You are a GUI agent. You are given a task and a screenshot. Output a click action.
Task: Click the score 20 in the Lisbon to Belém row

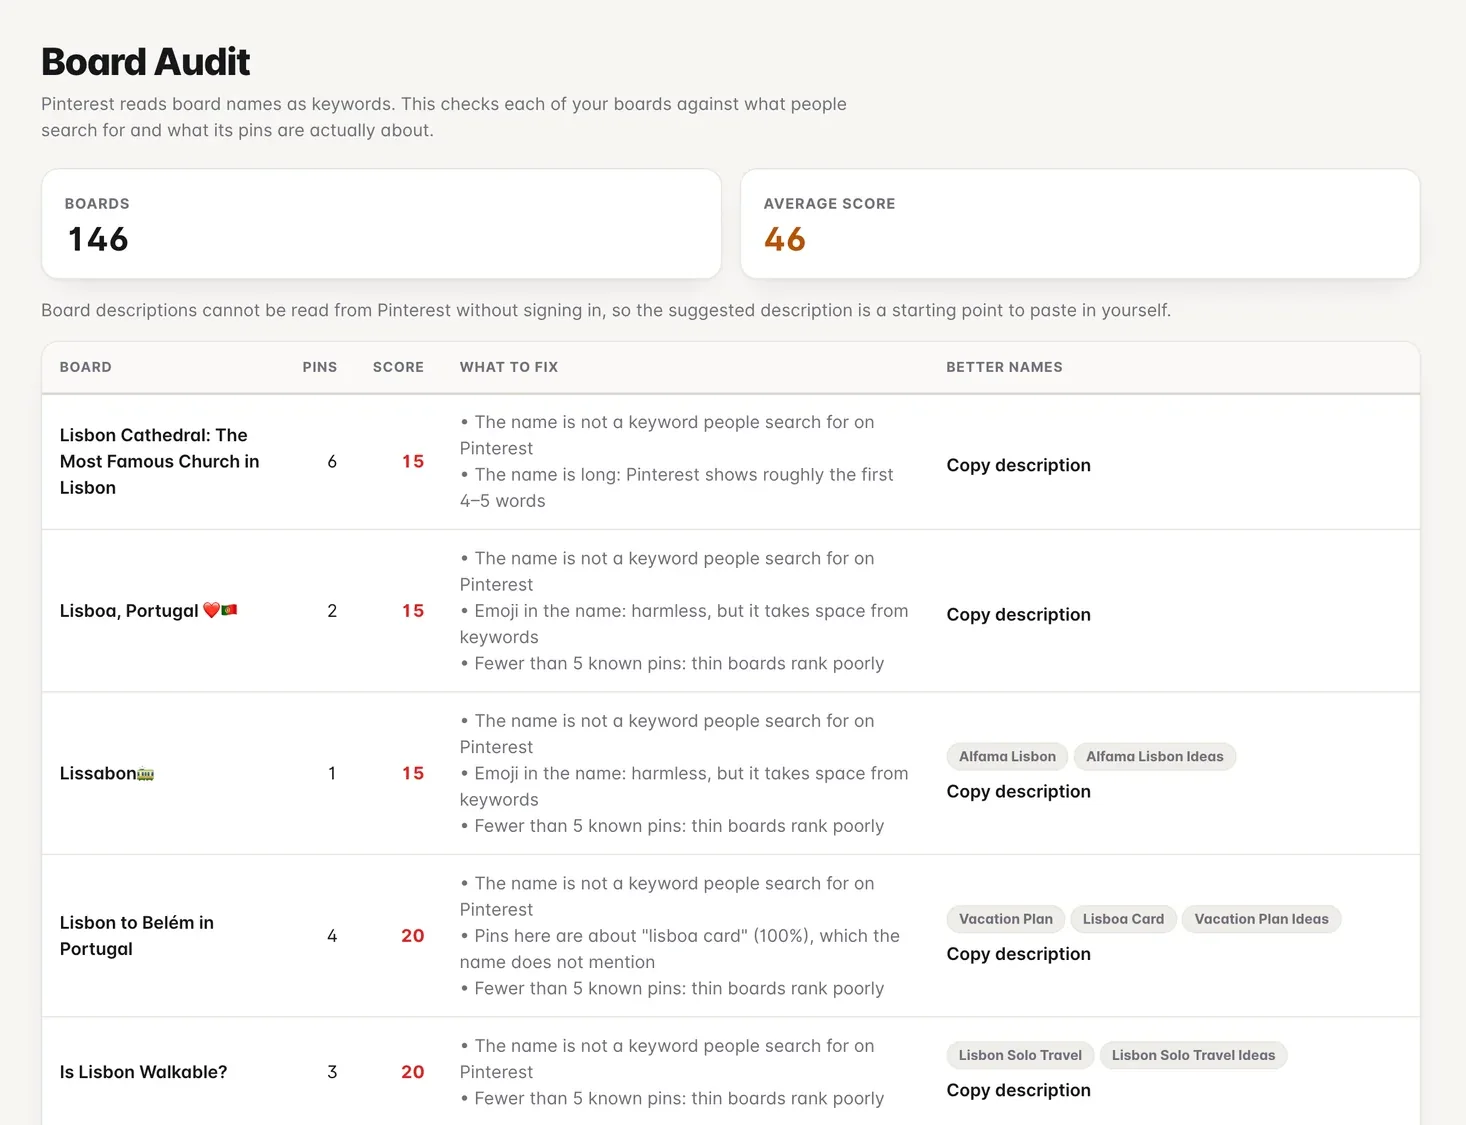pyautogui.click(x=413, y=936)
